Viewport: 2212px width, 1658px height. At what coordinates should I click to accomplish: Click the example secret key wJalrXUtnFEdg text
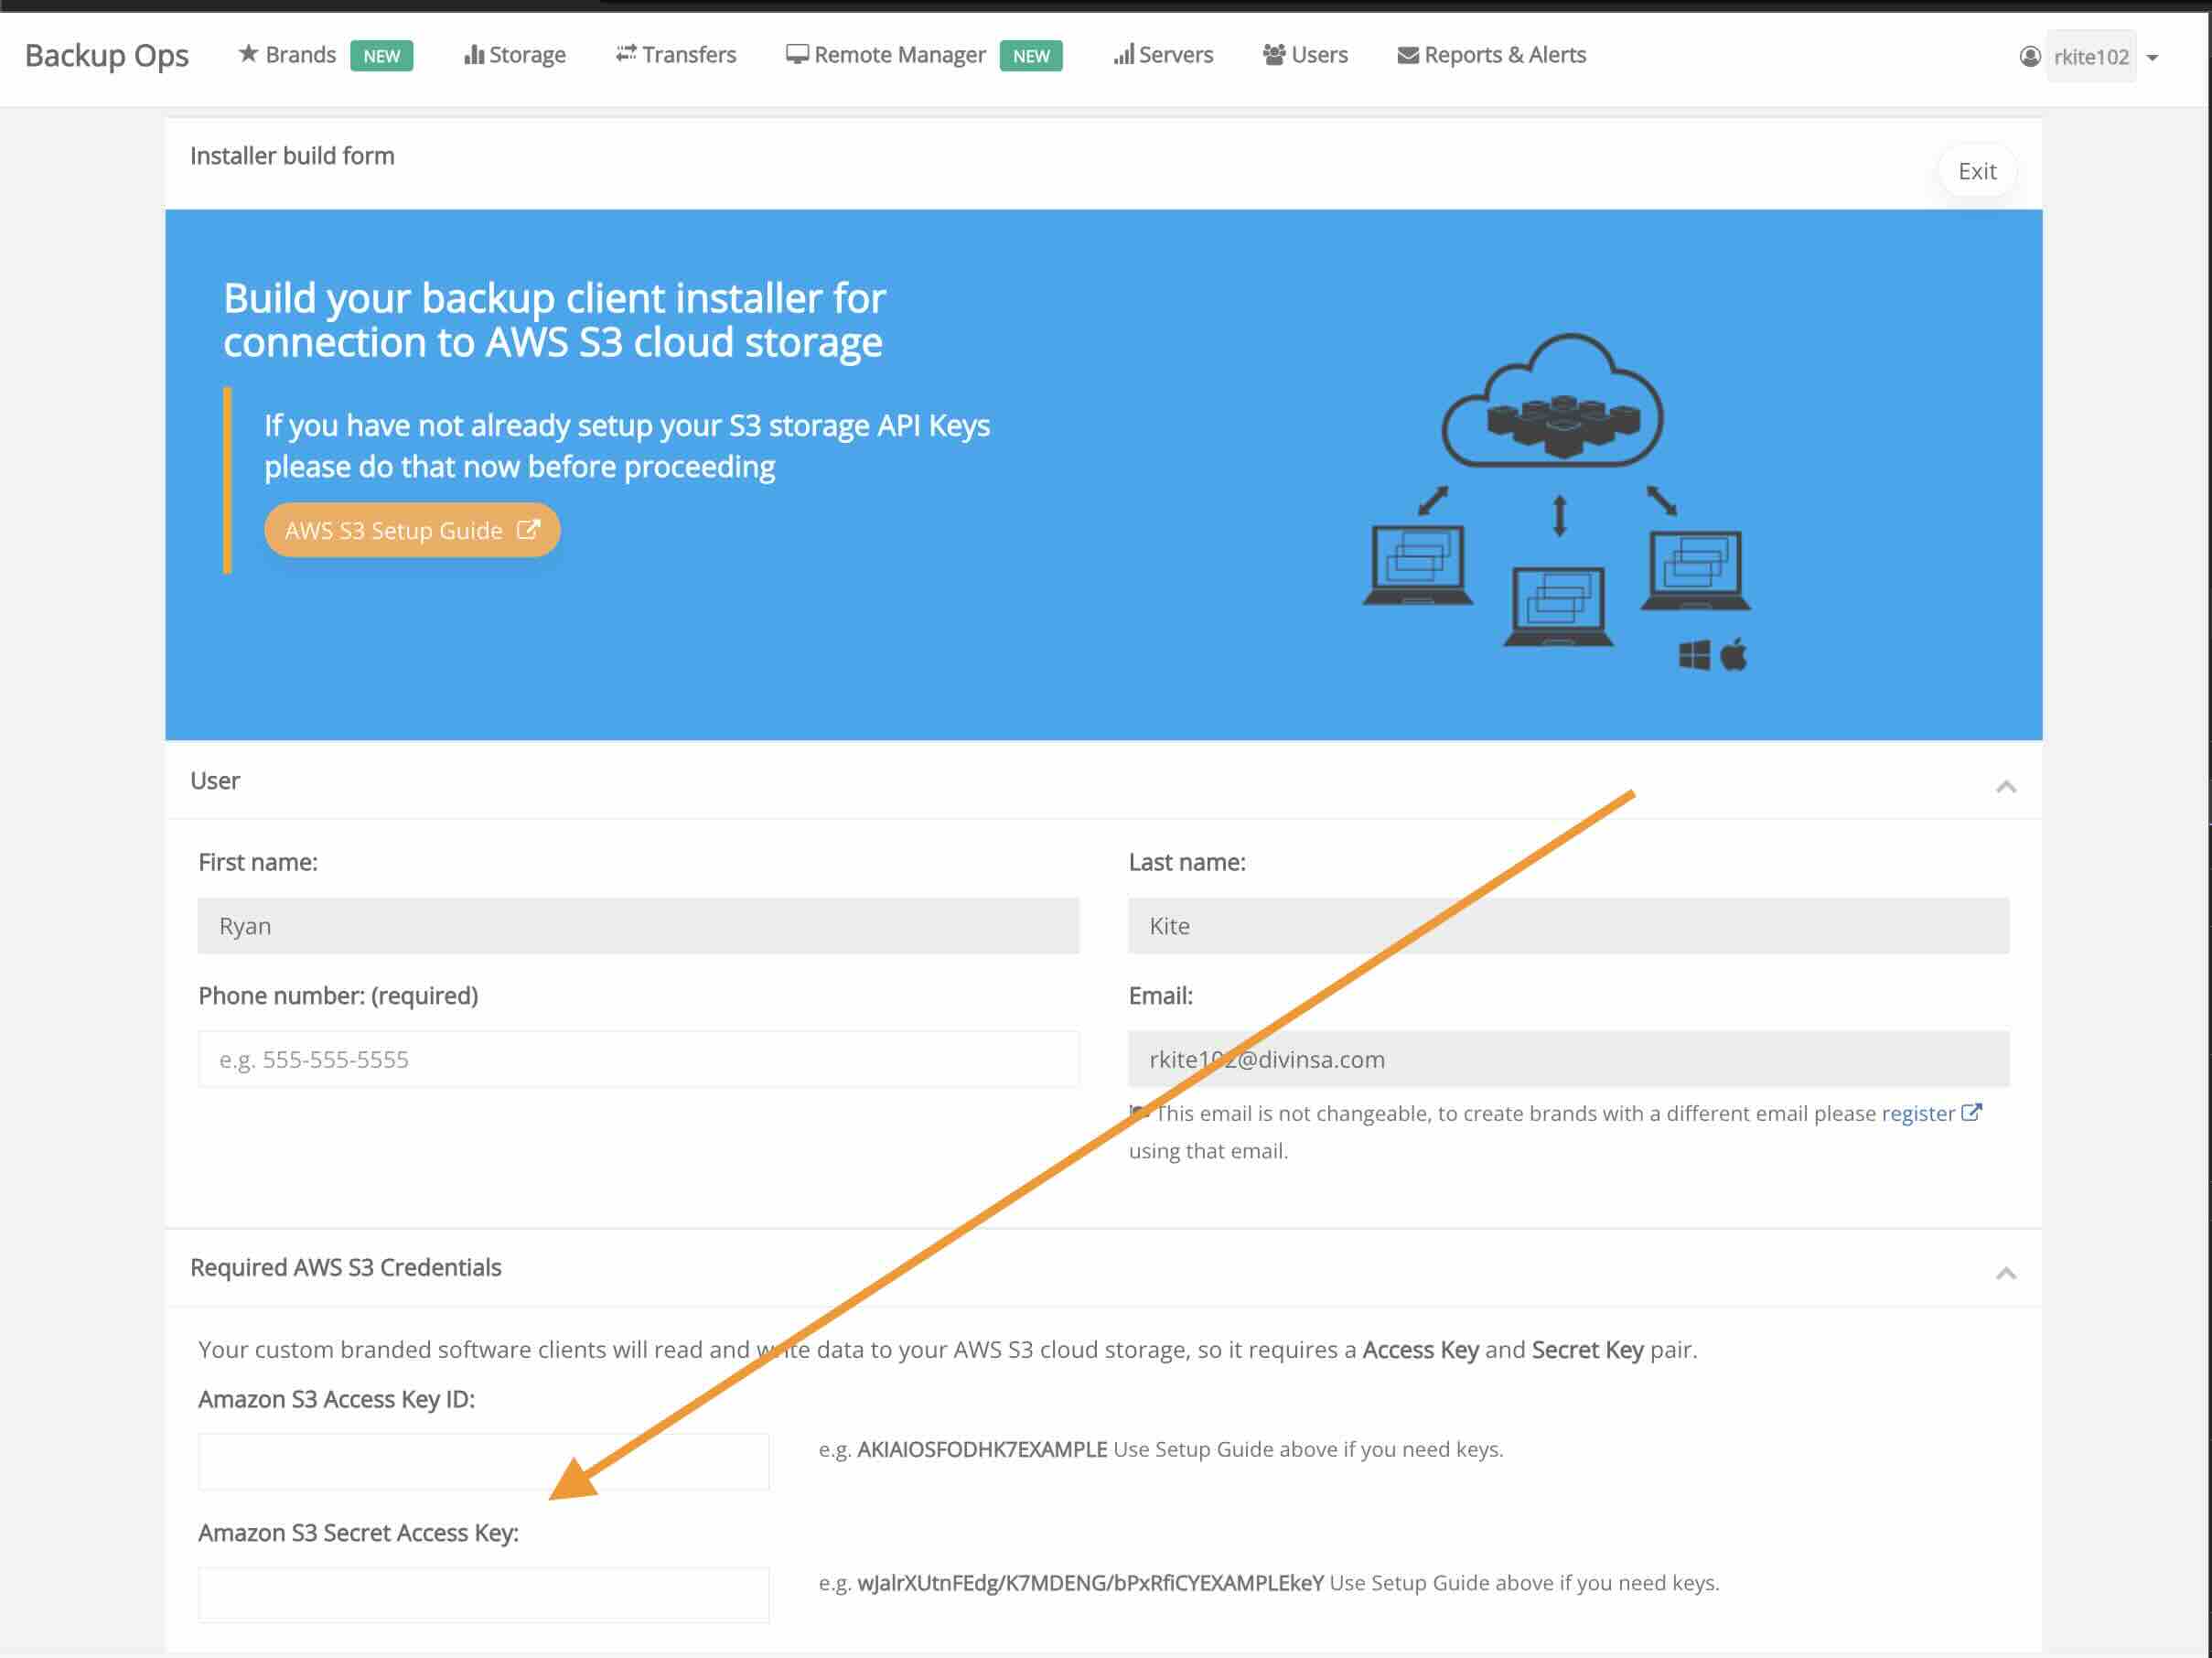pos(1090,1583)
